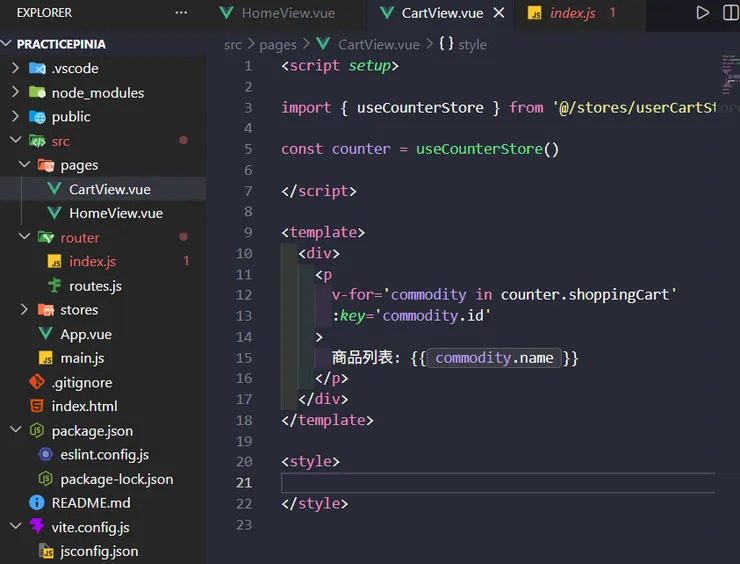Expand the stores folder chevron
Viewport: 740px width, 564px height.
[x=24, y=310]
